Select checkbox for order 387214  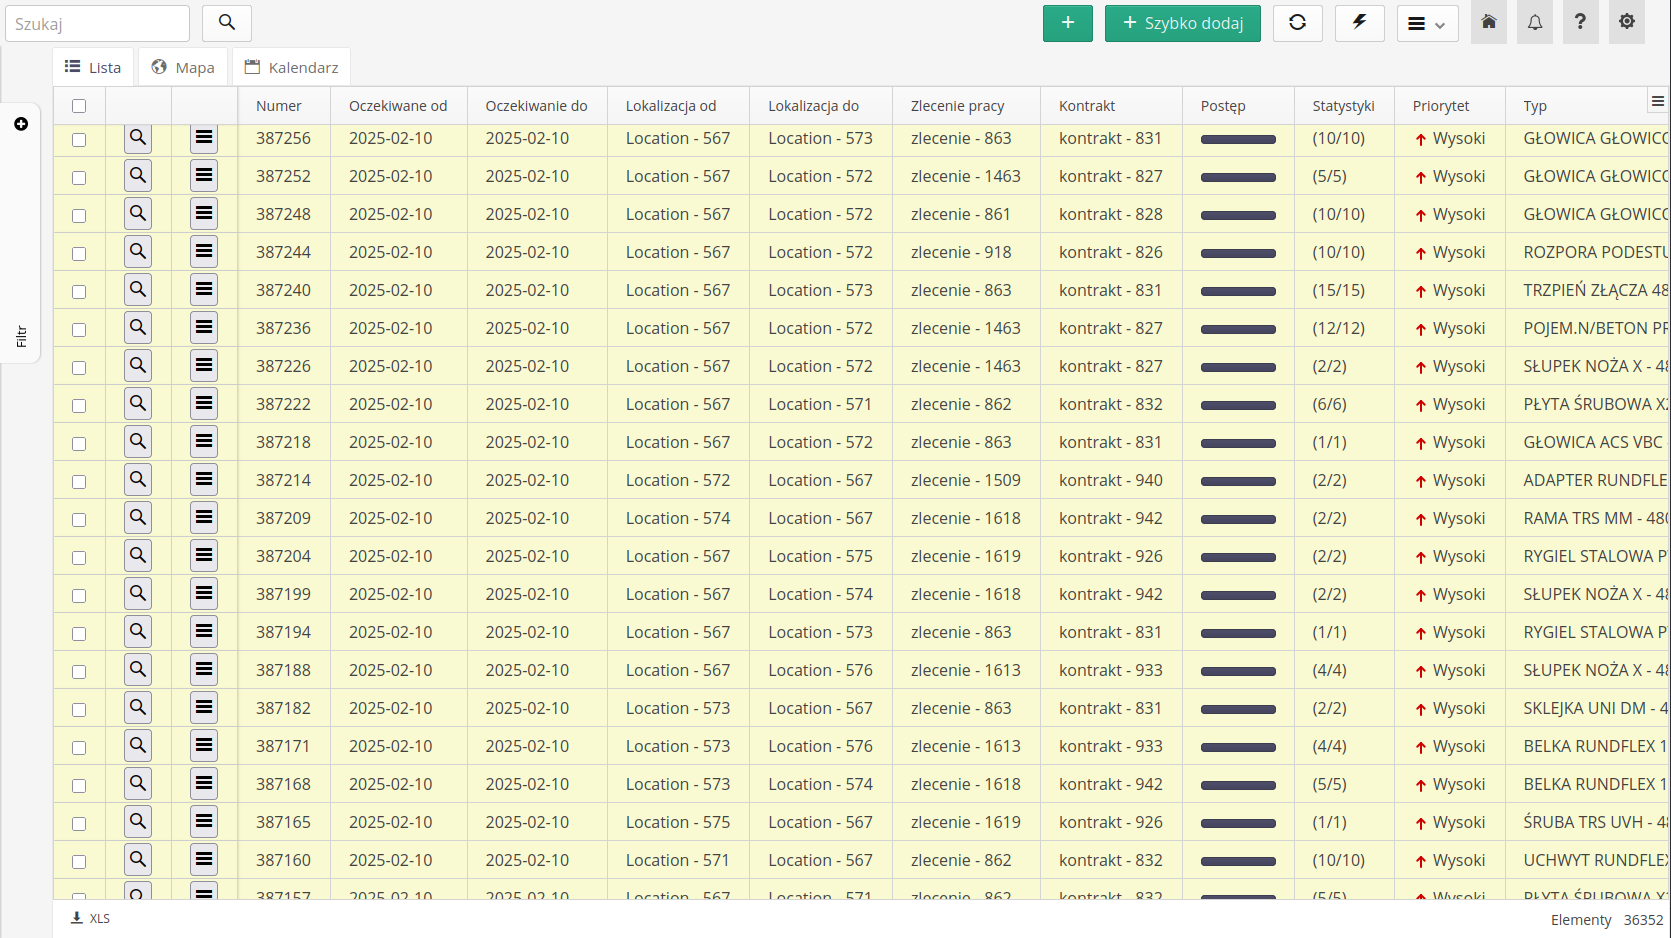79,481
